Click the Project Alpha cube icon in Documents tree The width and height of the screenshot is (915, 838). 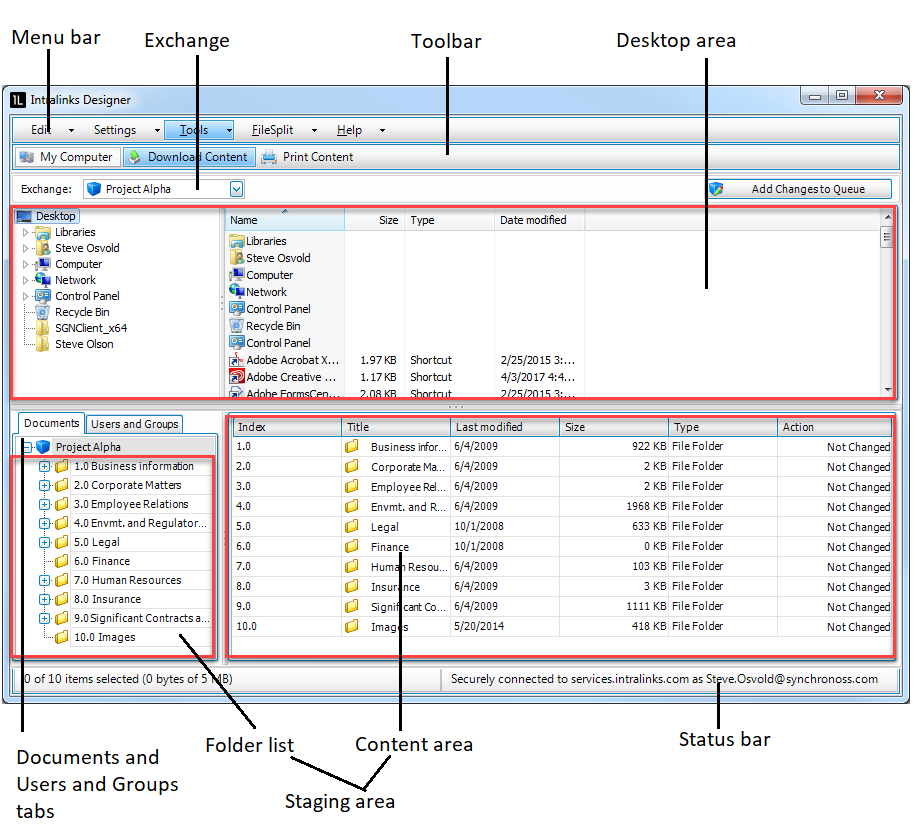(x=43, y=447)
